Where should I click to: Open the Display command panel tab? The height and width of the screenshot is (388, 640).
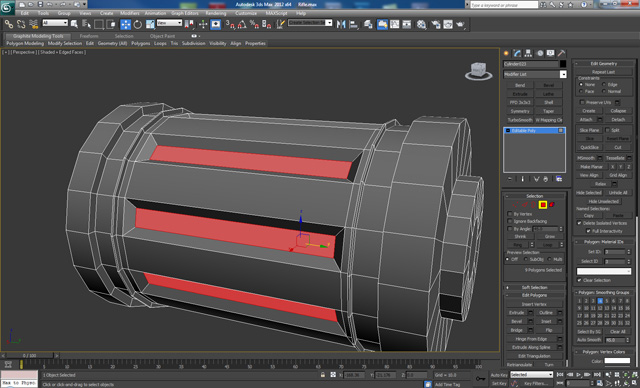click(551, 53)
